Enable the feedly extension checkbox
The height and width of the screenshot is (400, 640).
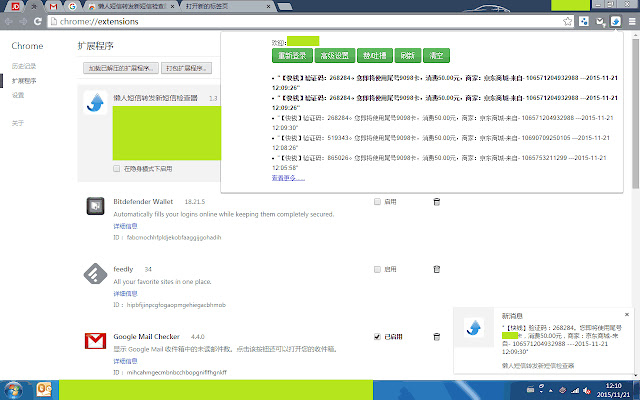click(x=377, y=269)
